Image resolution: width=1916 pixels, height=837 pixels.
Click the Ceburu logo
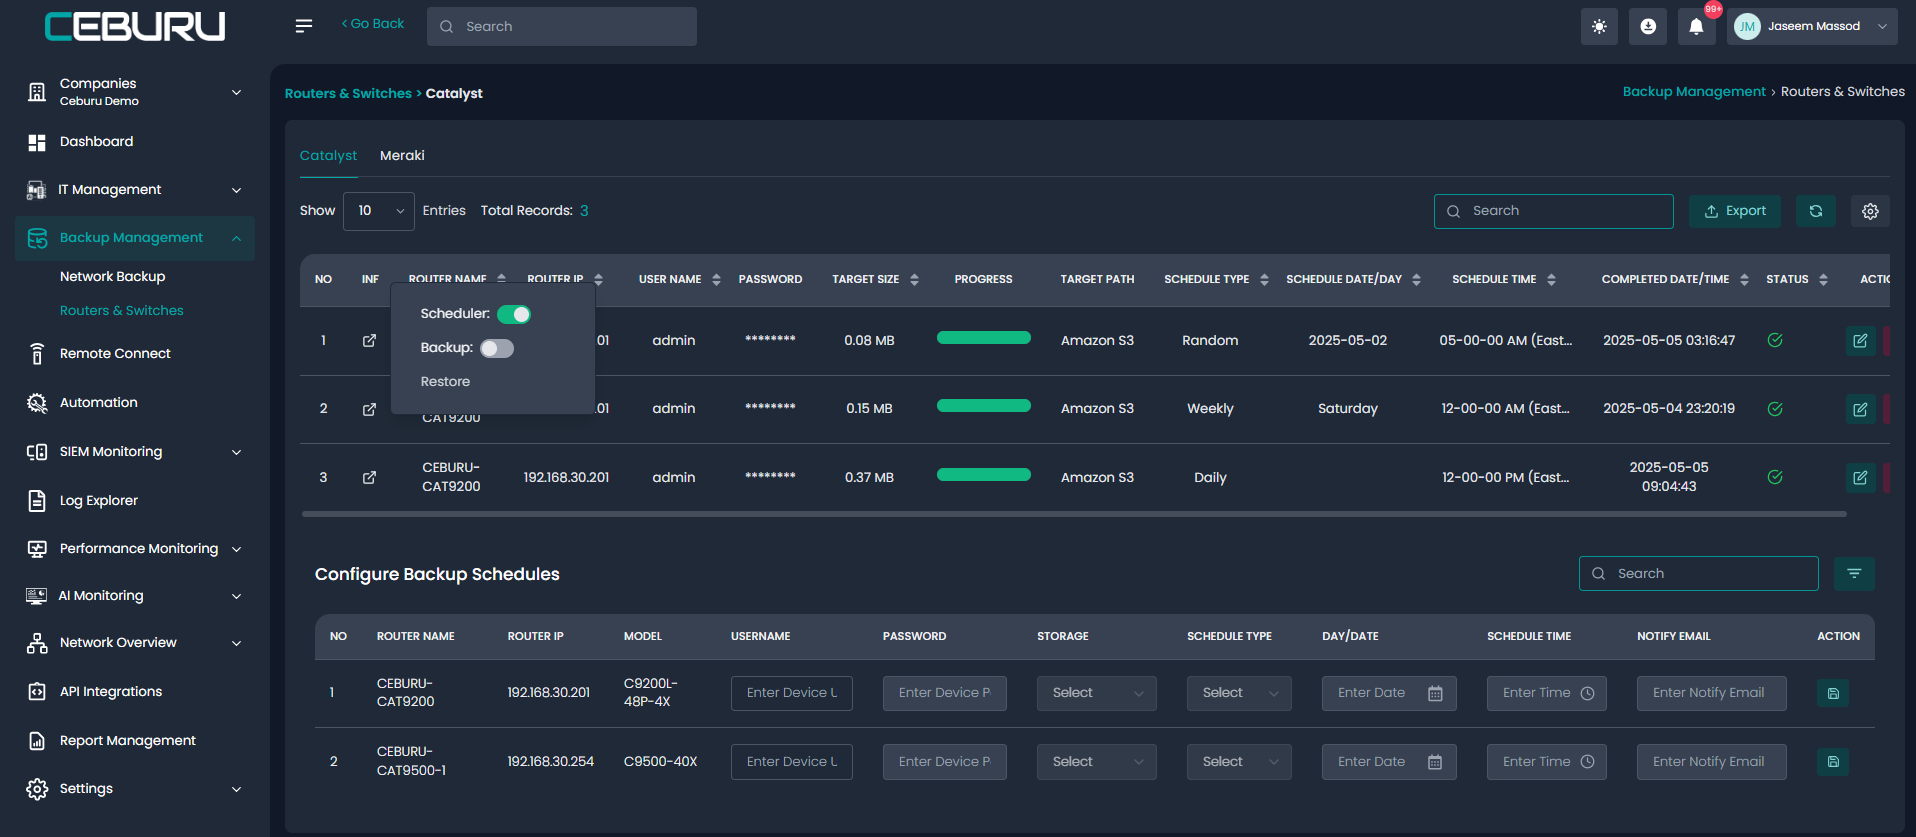[x=135, y=27]
